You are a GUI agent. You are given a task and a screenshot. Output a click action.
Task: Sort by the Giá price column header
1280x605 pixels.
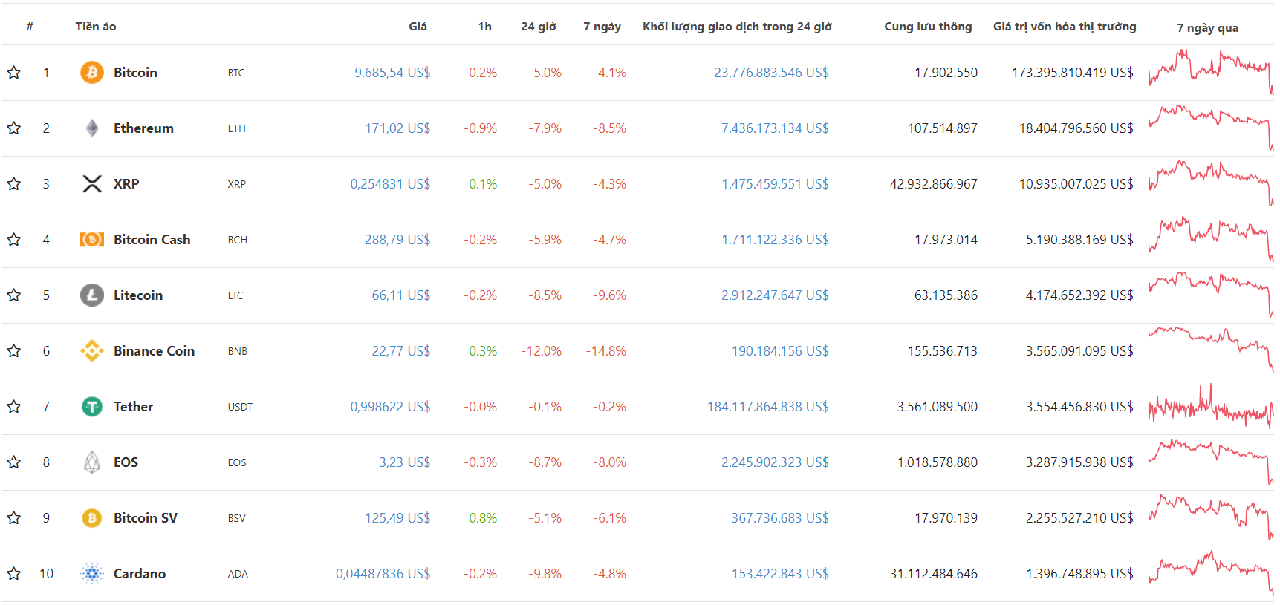(418, 27)
